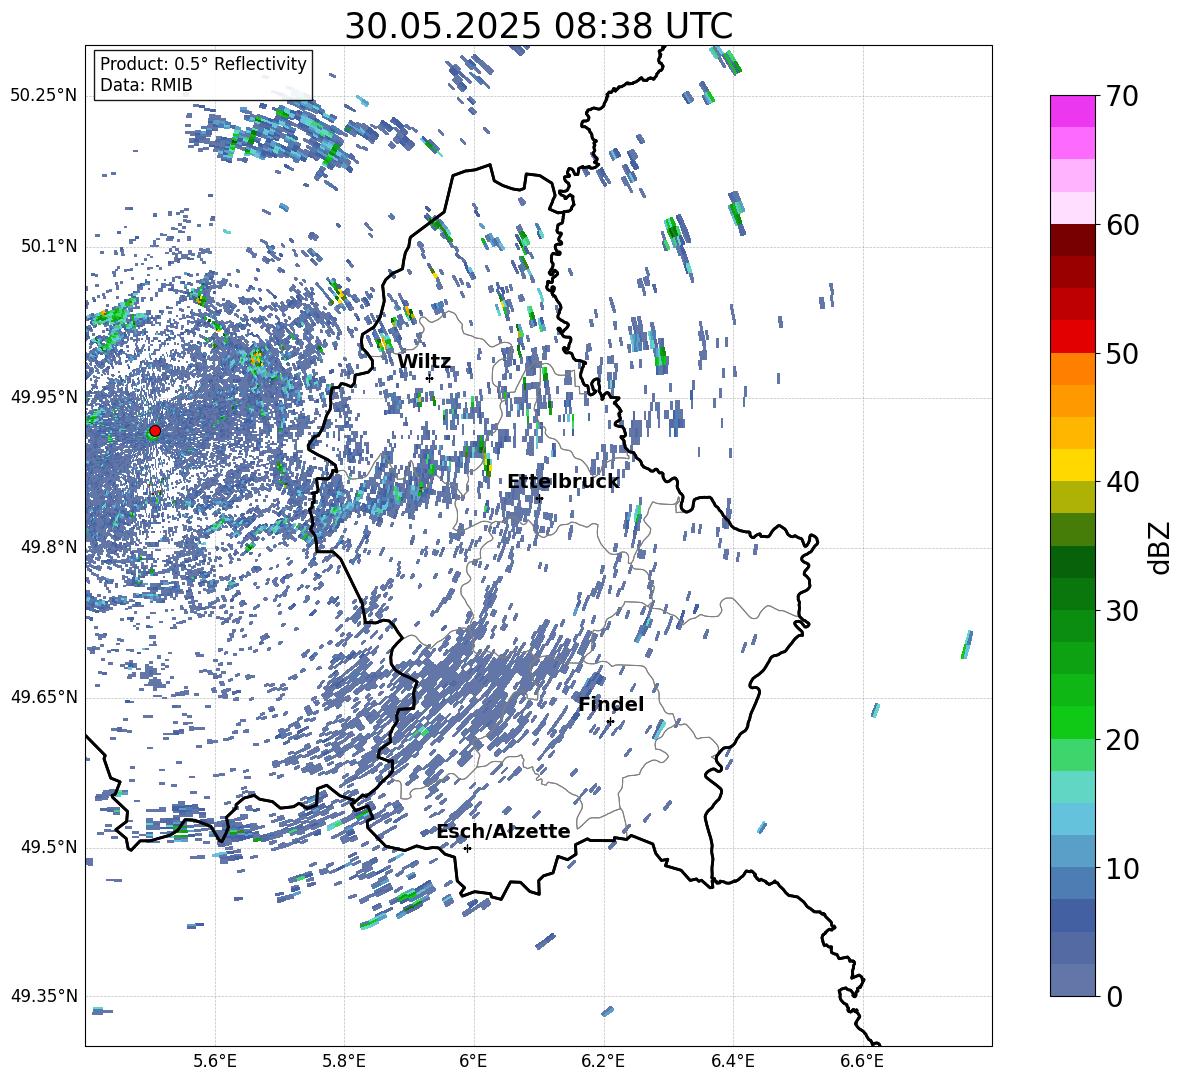
Task: Click the 30 value on colorbar
Action: pos(1122,611)
